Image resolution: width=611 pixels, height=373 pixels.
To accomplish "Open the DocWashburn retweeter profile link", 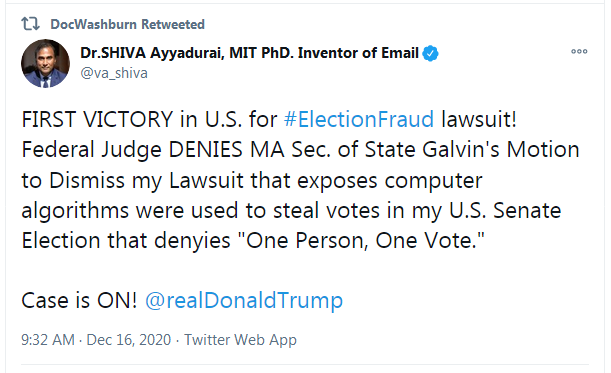I will click(x=94, y=24).
